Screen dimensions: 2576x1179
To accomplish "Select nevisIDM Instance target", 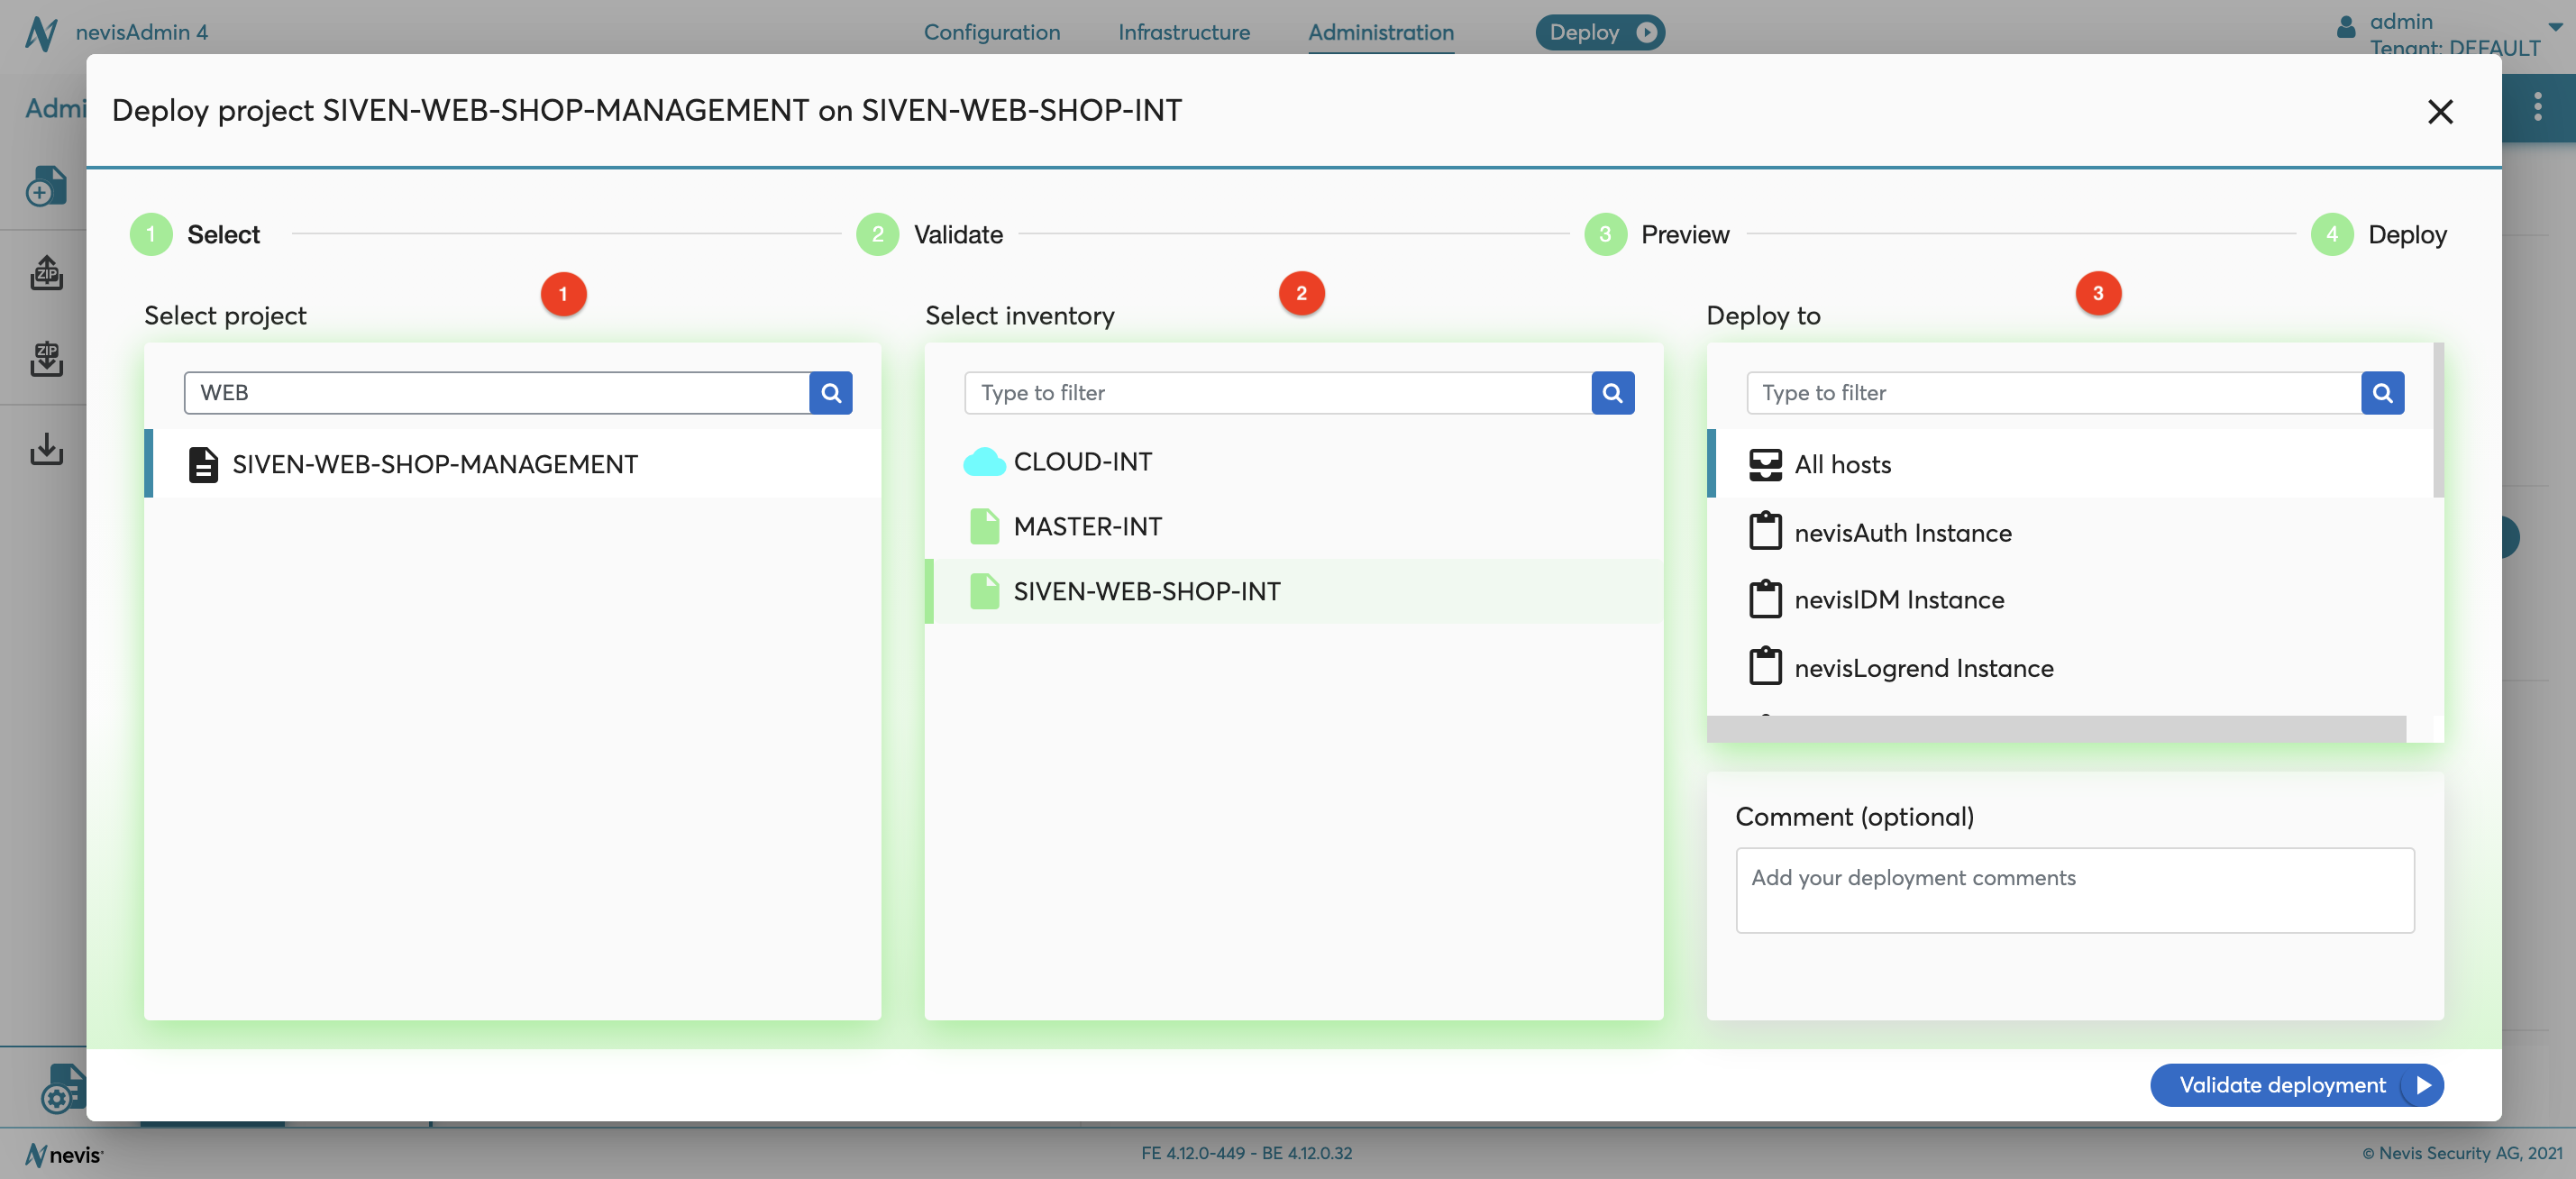I will (x=2069, y=599).
